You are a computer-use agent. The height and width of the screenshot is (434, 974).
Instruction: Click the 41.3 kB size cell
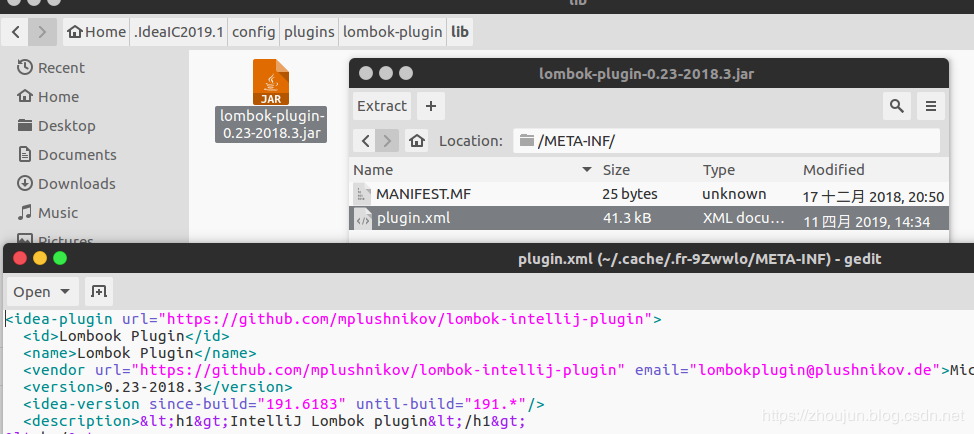tap(626, 219)
